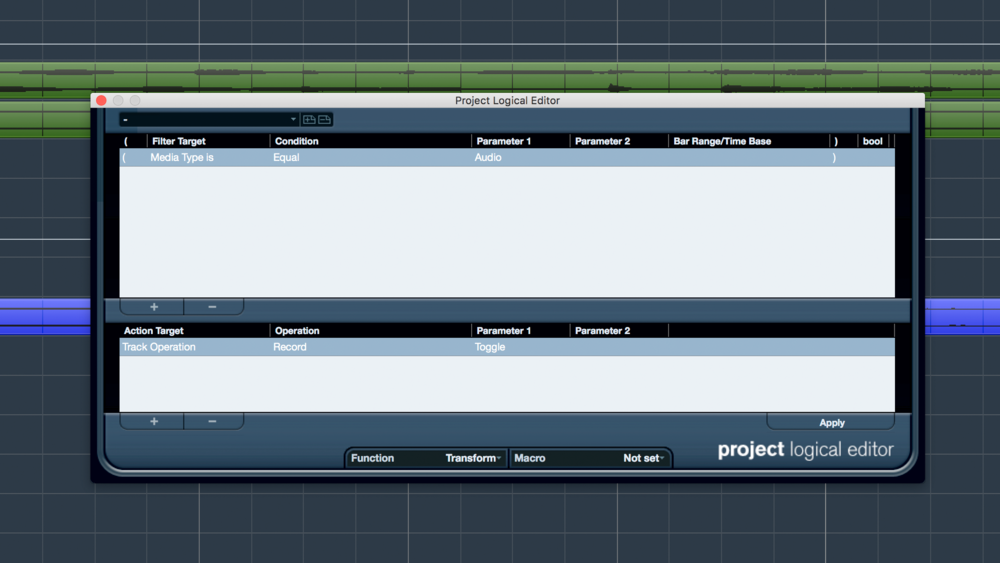Image resolution: width=1000 pixels, height=563 pixels.
Task: Click the Record operation cell
Action: pyautogui.click(x=370, y=347)
